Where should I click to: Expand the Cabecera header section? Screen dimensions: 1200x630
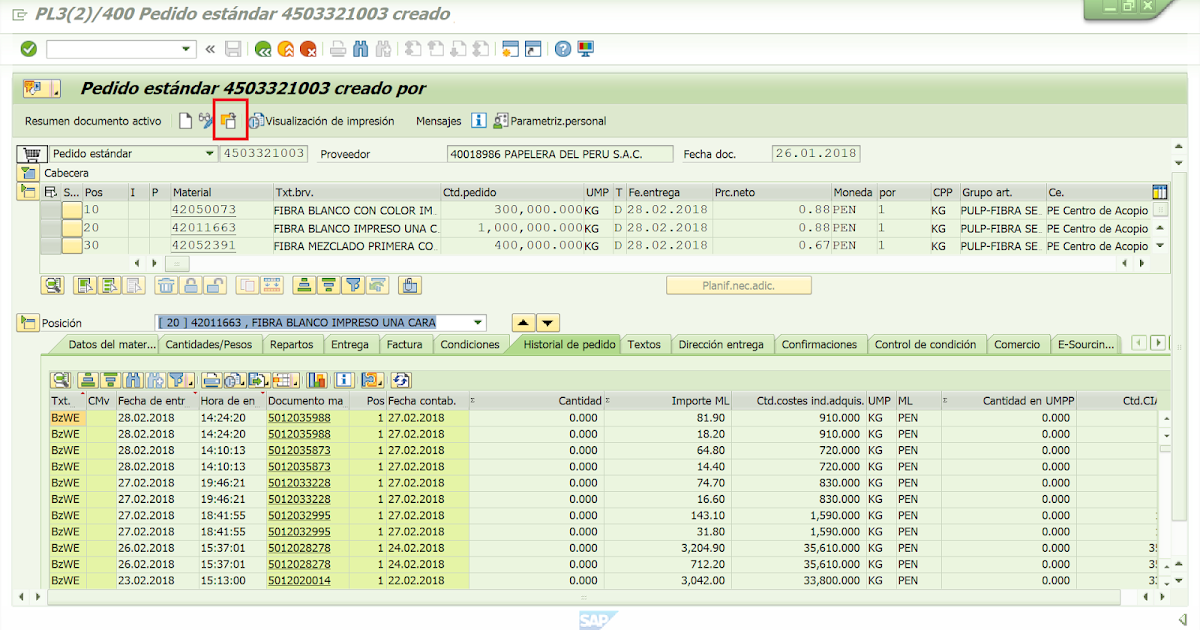coord(27,173)
